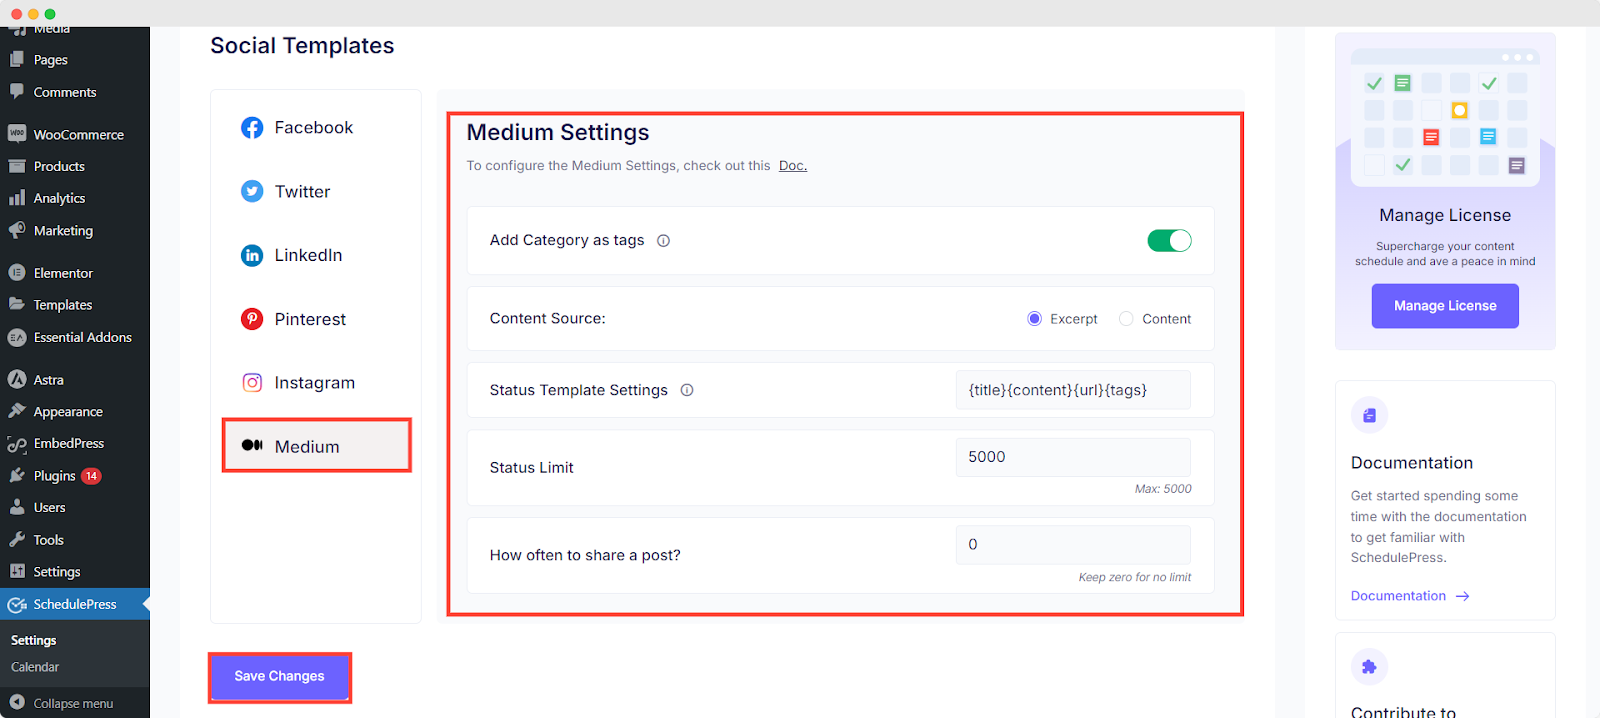Click the LinkedIn logo icon
Viewport: 1600px width, 718px height.
tap(252, 255)
